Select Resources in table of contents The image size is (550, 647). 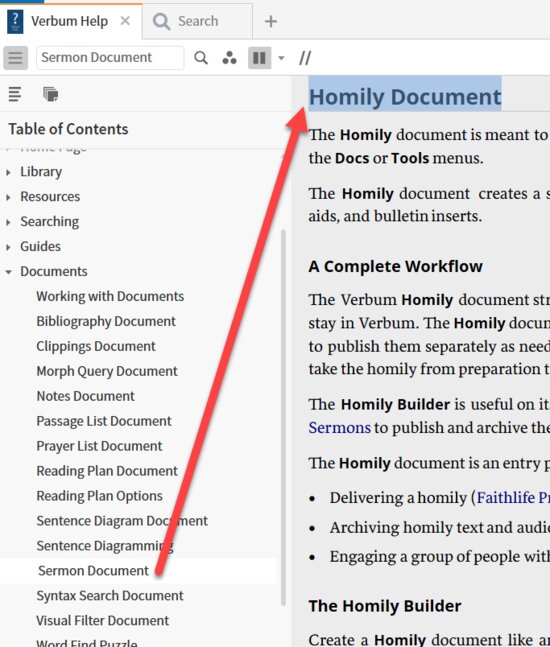(x=50, y=196)
